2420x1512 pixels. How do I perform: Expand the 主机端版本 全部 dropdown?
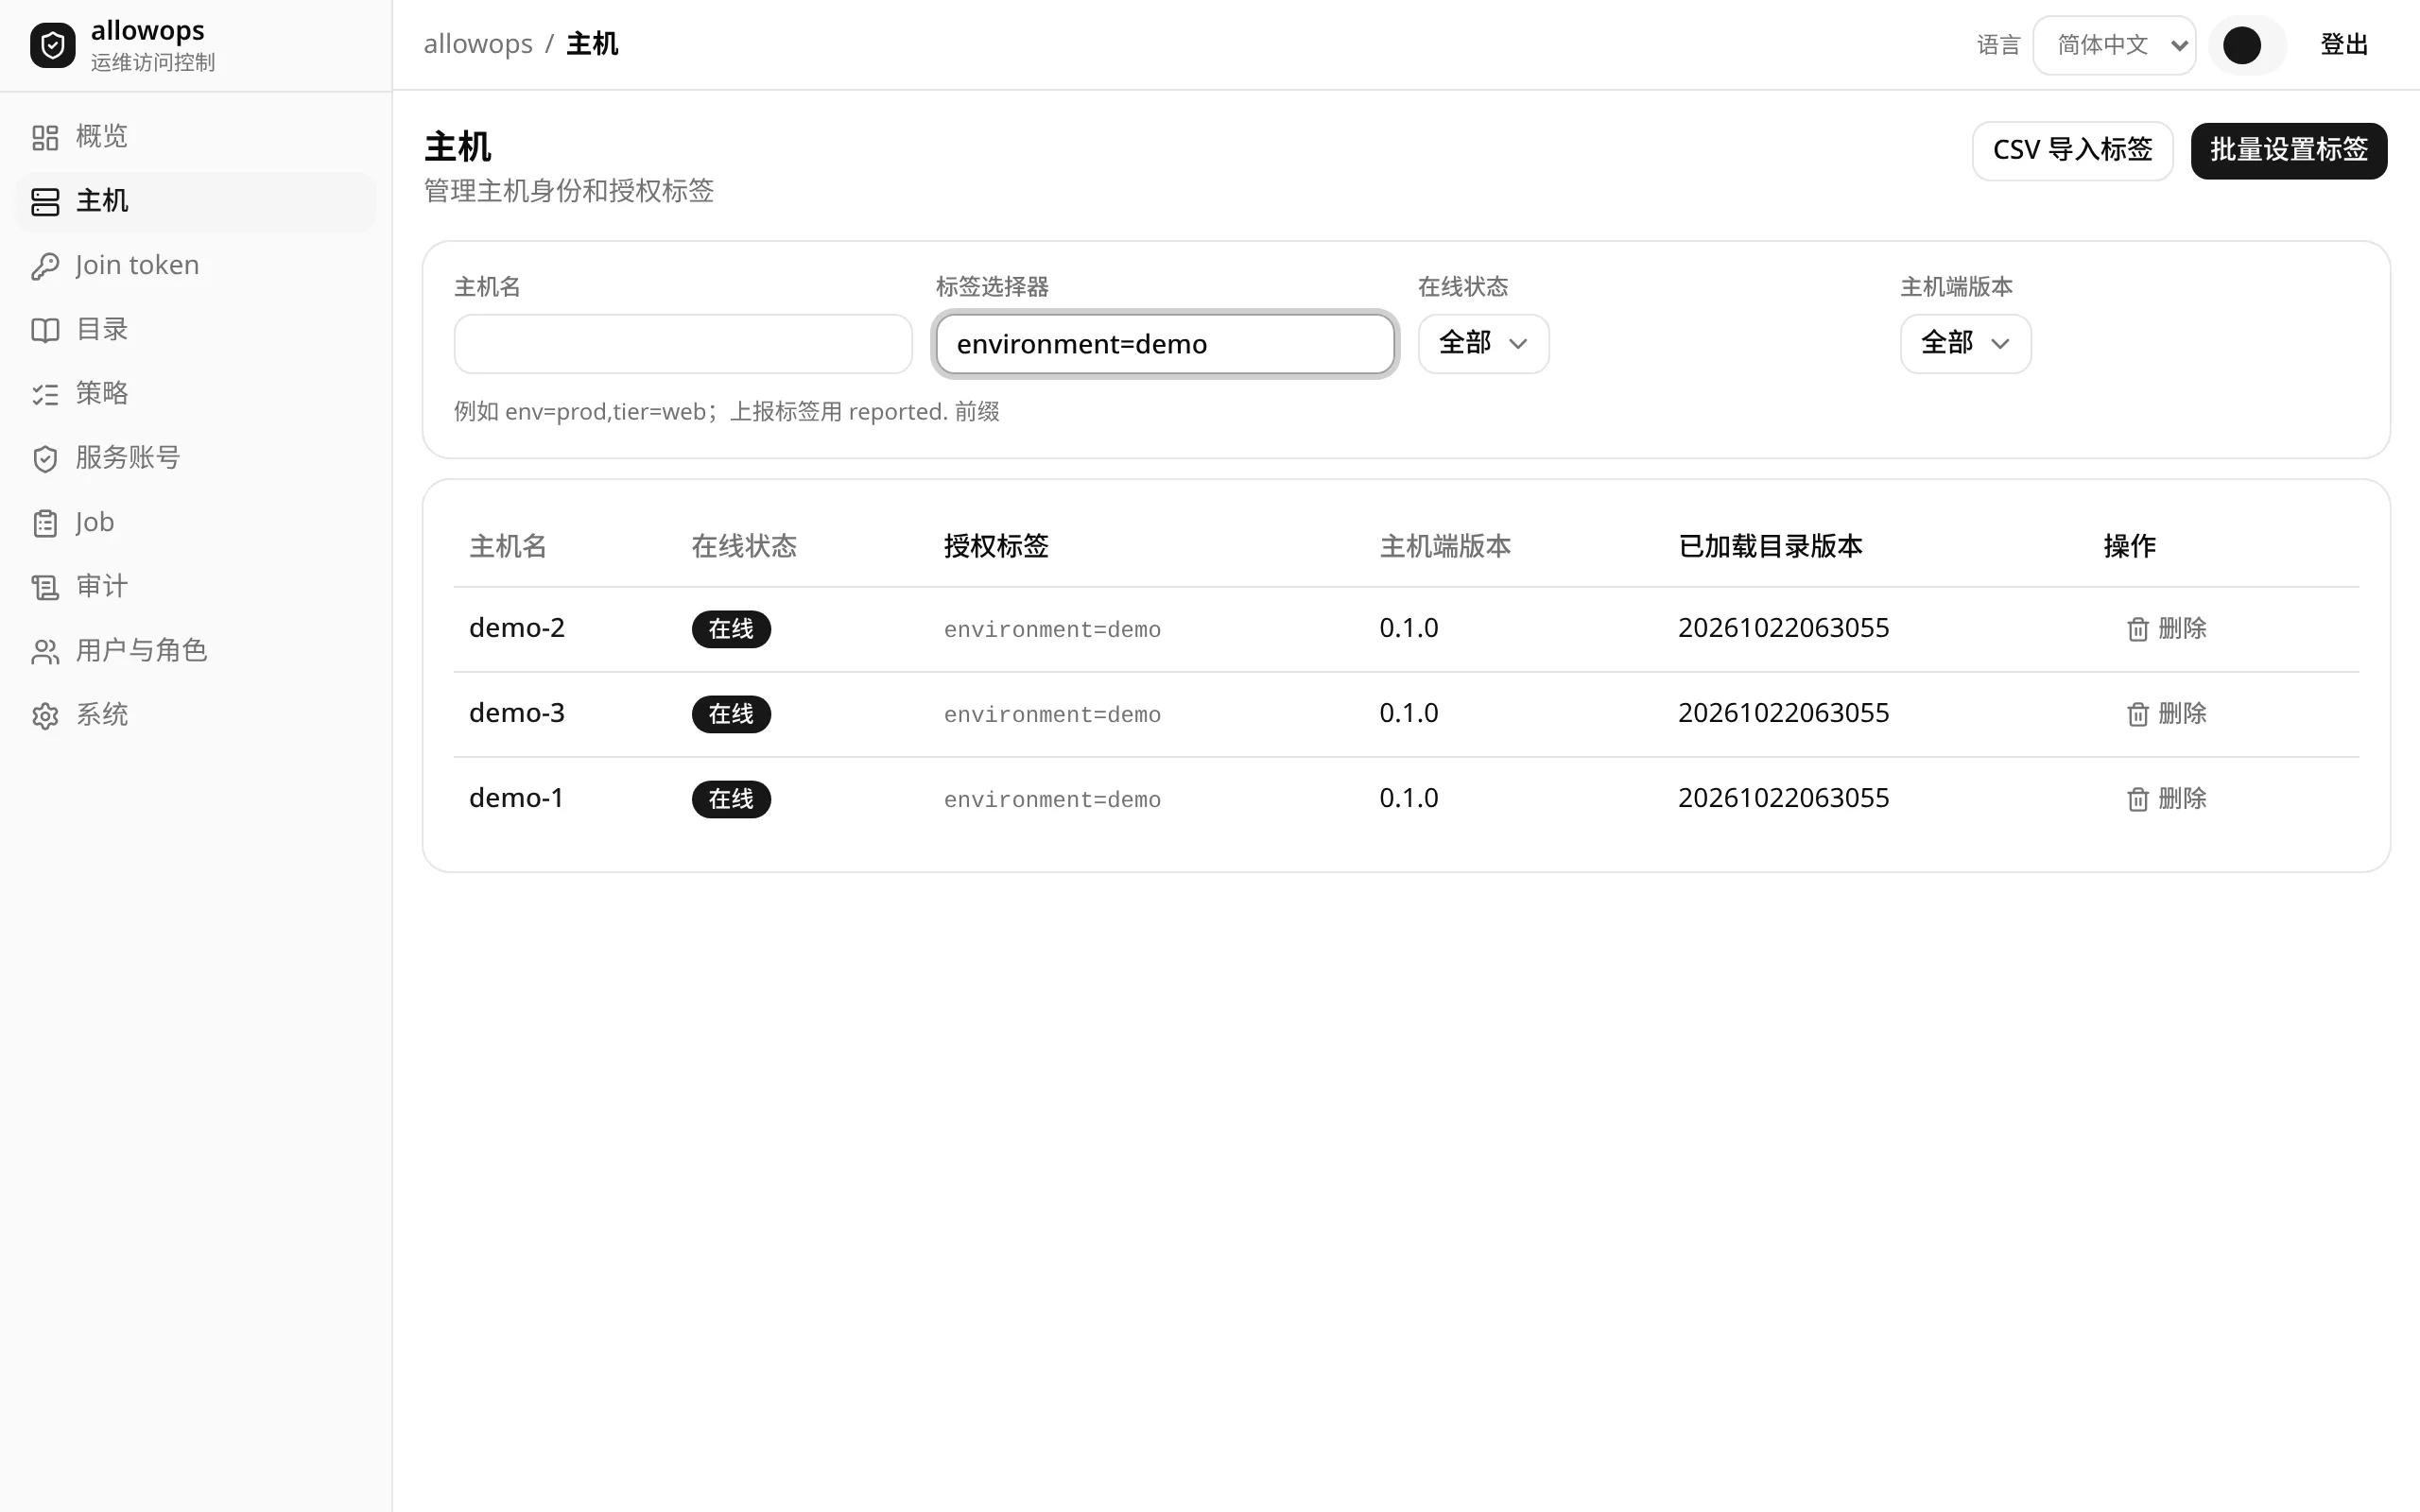point(1965,344)
